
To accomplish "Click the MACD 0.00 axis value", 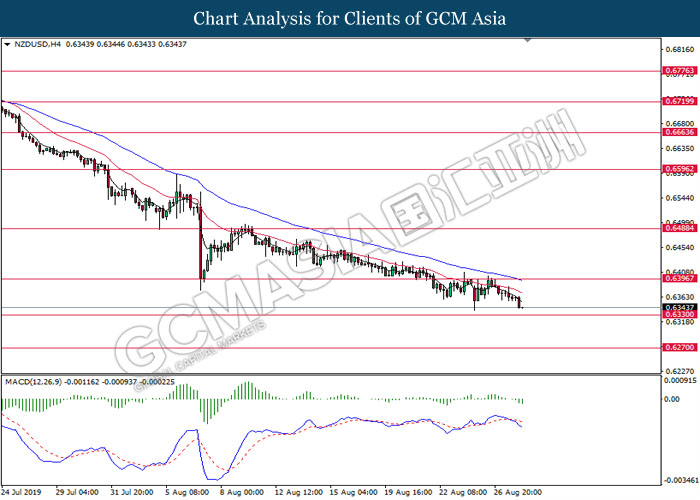I will (672, 399).
